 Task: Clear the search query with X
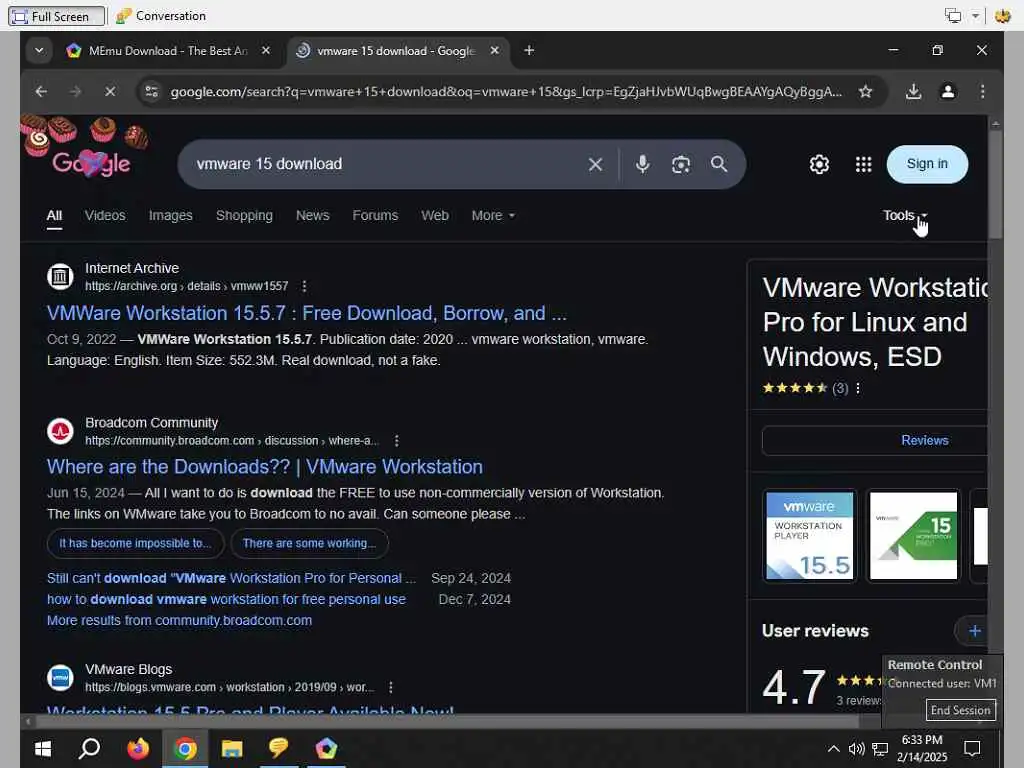pos(595,165)
